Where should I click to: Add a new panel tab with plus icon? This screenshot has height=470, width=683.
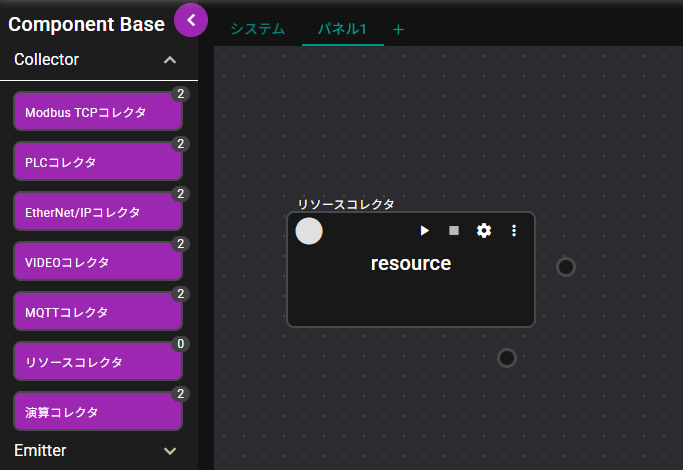pos(398,29)
